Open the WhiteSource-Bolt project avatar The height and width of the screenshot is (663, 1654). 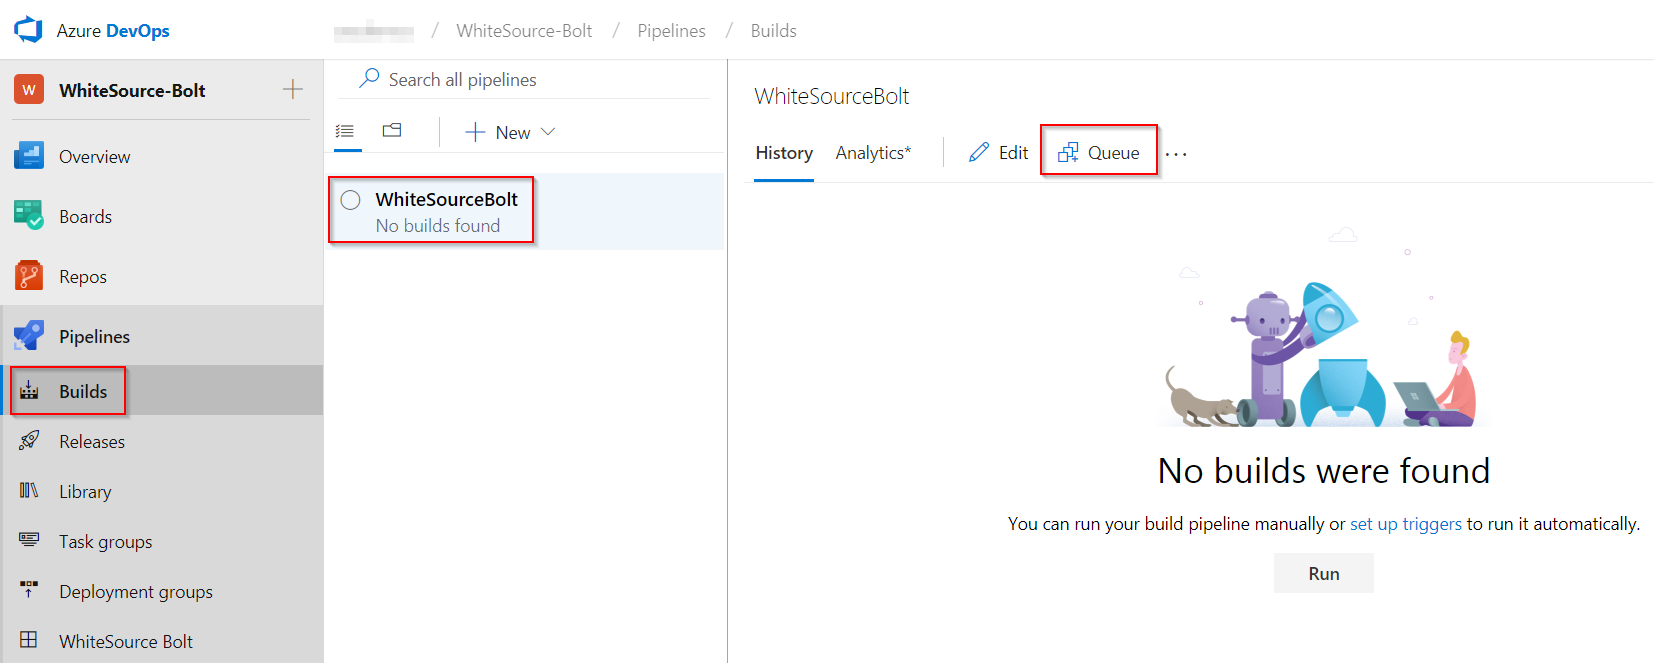pos(28,90)
